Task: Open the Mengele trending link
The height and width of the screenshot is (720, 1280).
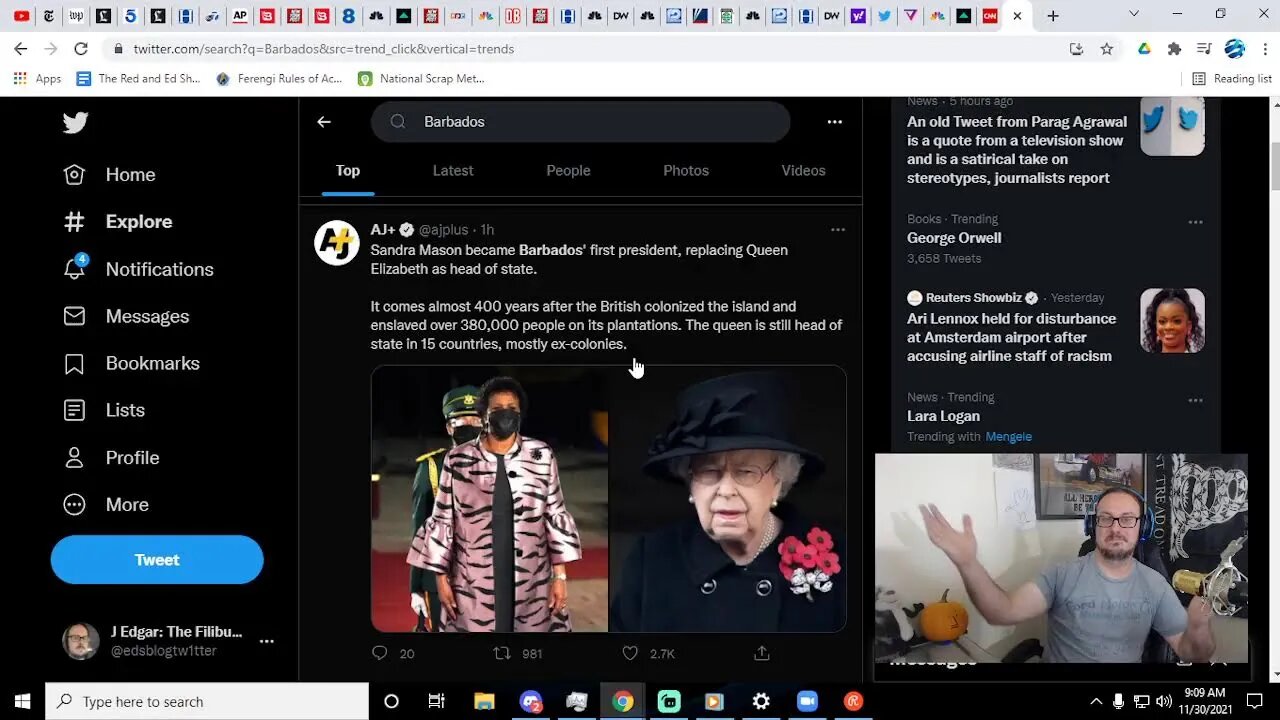Action: pos(1008,436)
